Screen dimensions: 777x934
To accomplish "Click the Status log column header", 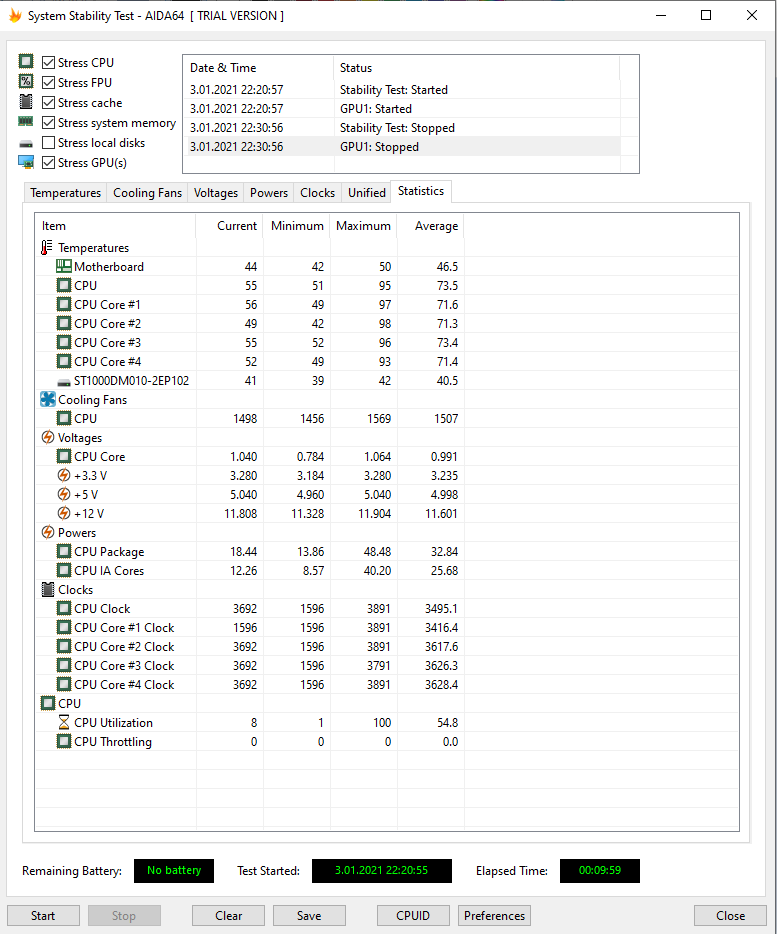I will pyautogui.click(x=477, y=68).
